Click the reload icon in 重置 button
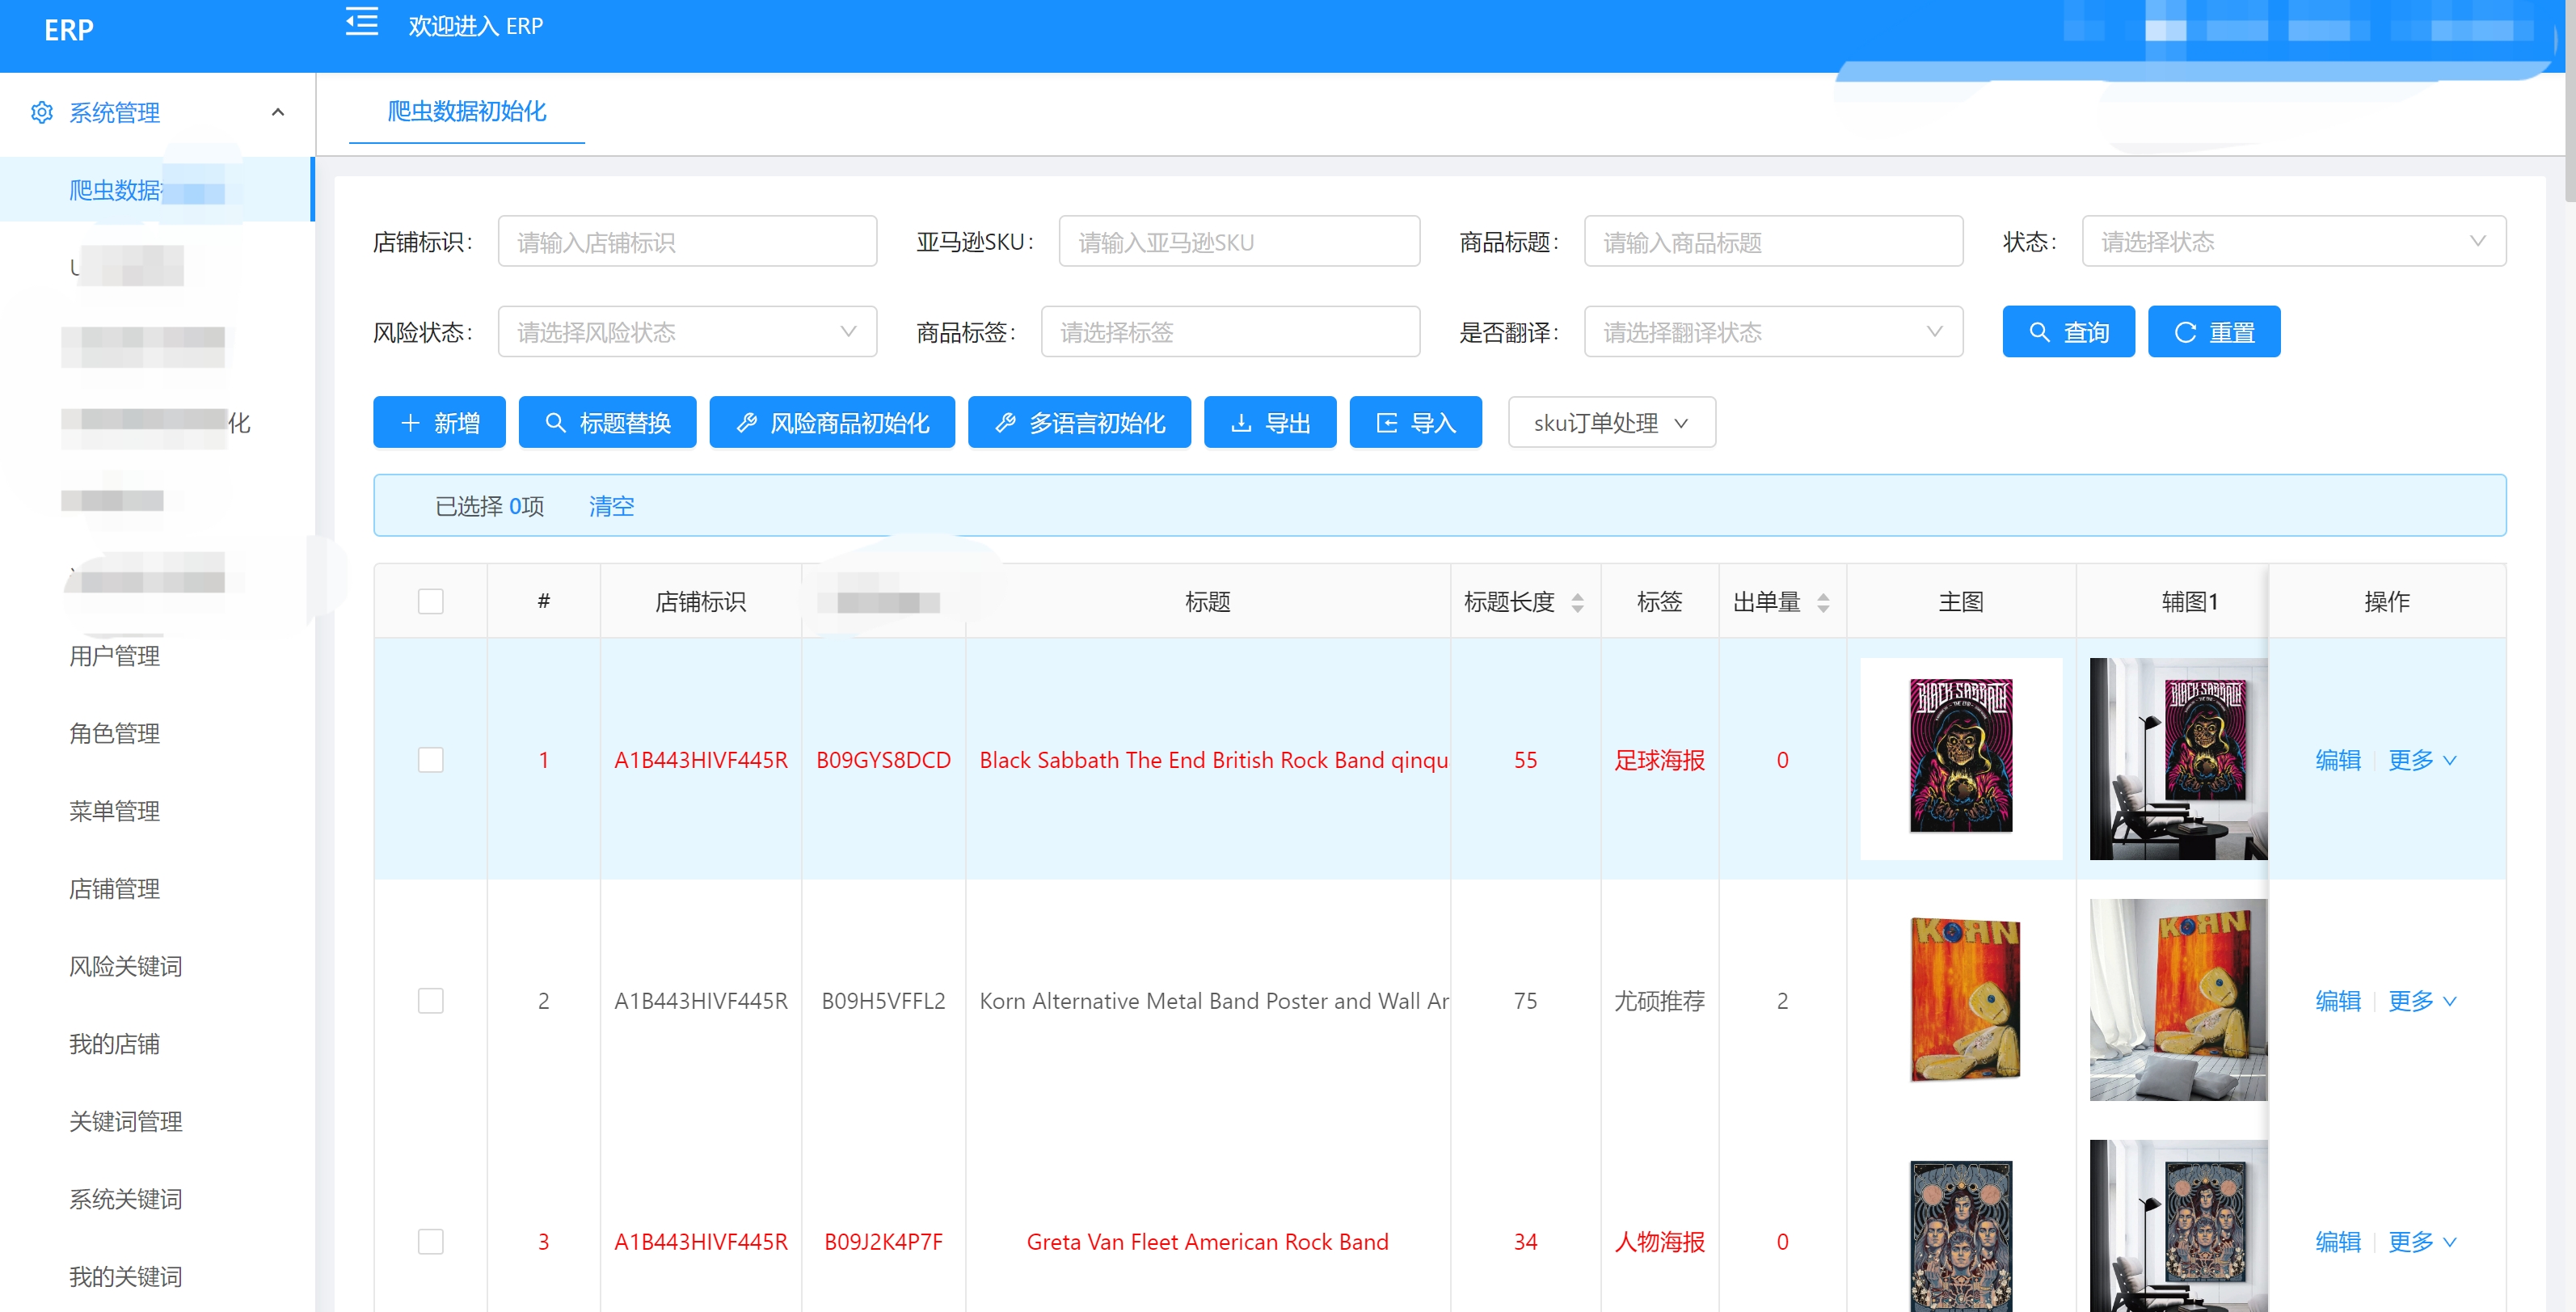The width and height of the screenshot is (2576, 1312). (2185, 332)
